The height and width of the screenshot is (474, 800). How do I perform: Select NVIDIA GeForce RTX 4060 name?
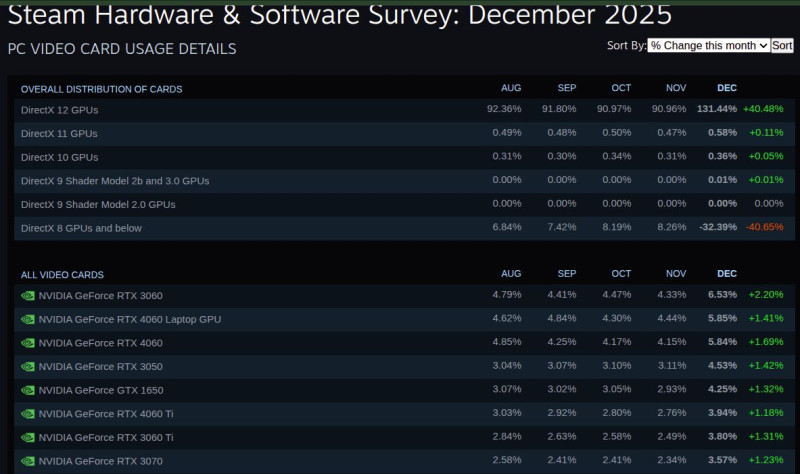(x=101, y=343)
